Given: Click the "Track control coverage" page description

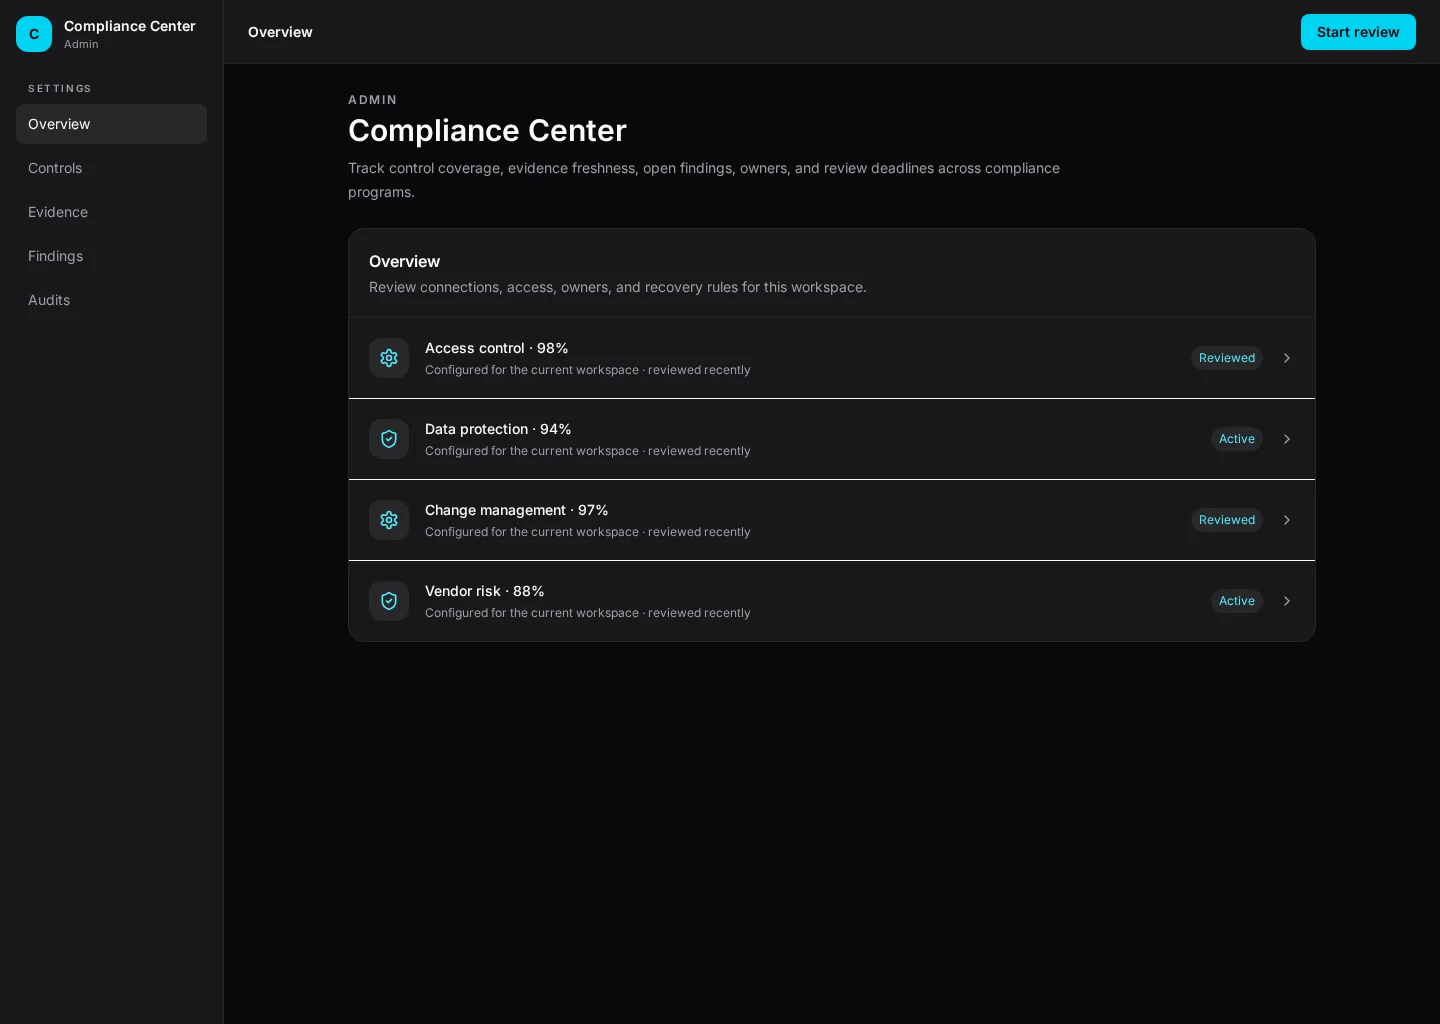Looking at the screenshot, I should tap(704, 180).
